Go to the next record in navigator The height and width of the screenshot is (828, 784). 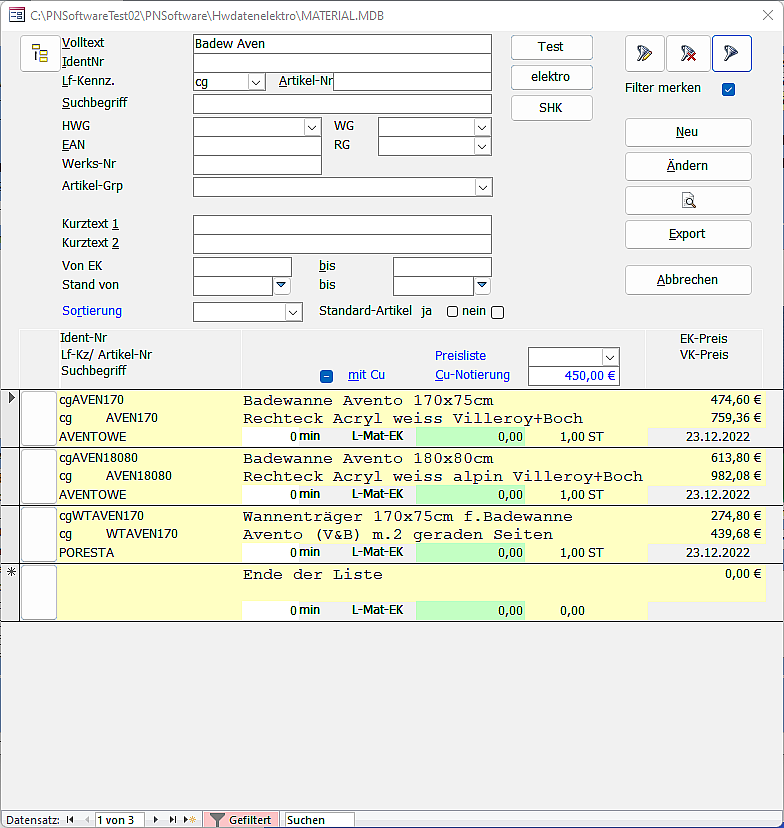(x=157, y=820)
